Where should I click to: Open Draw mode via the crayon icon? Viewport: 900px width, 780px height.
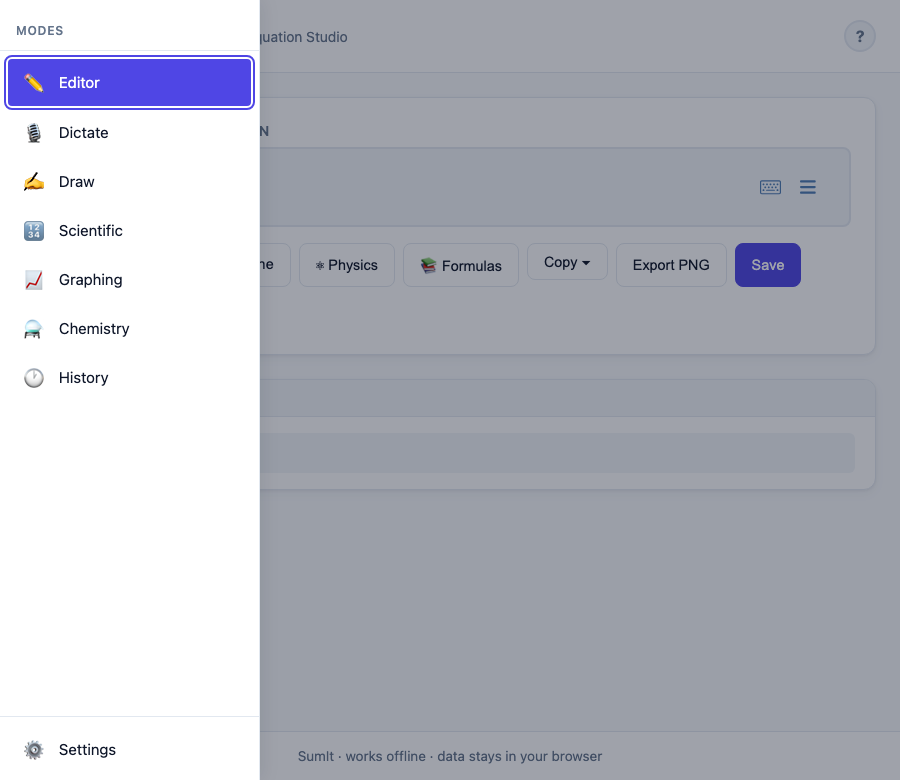pyautogui.click(x=33, y=181)
